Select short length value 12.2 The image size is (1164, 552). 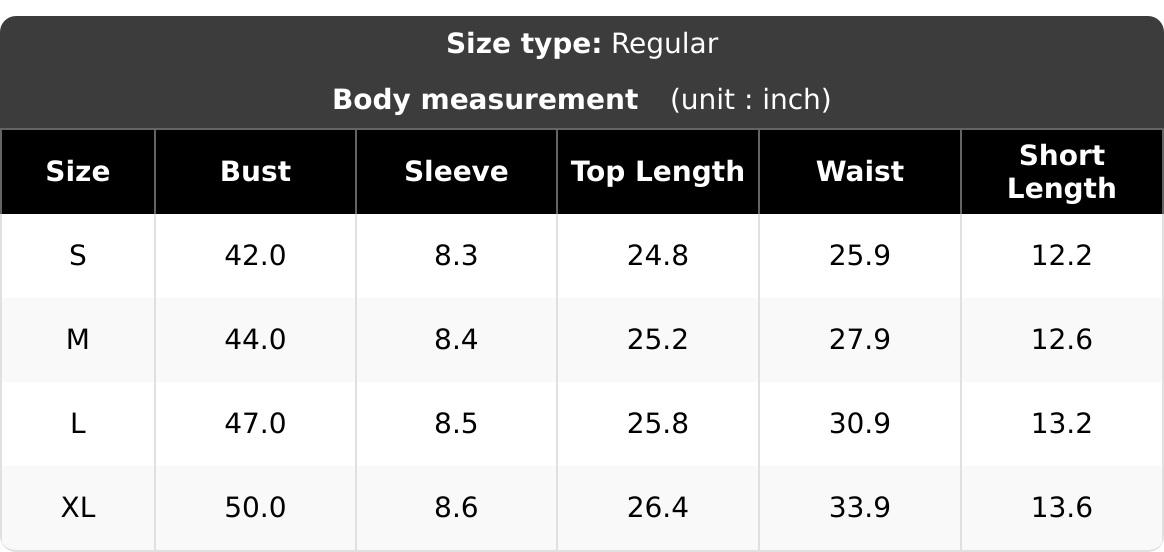point(1062,256)
